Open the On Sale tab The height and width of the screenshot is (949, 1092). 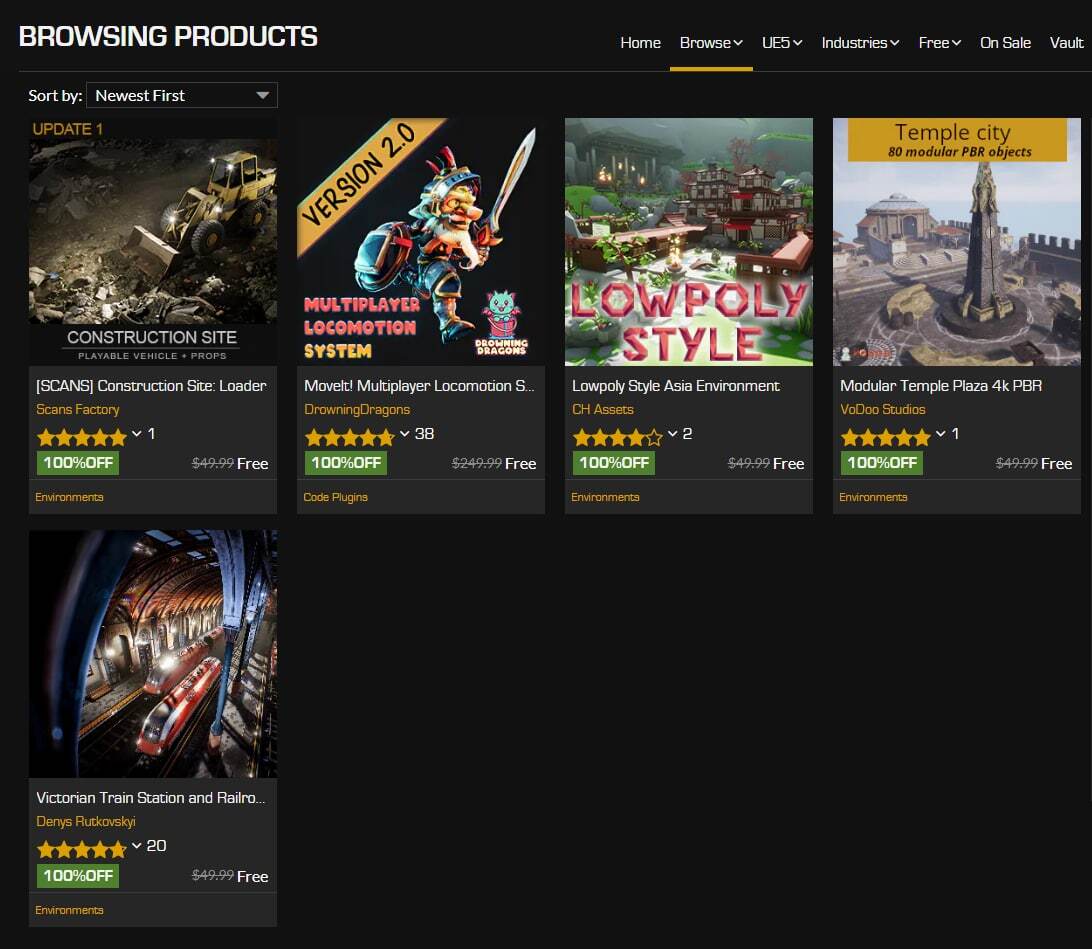pos(1005,43)
